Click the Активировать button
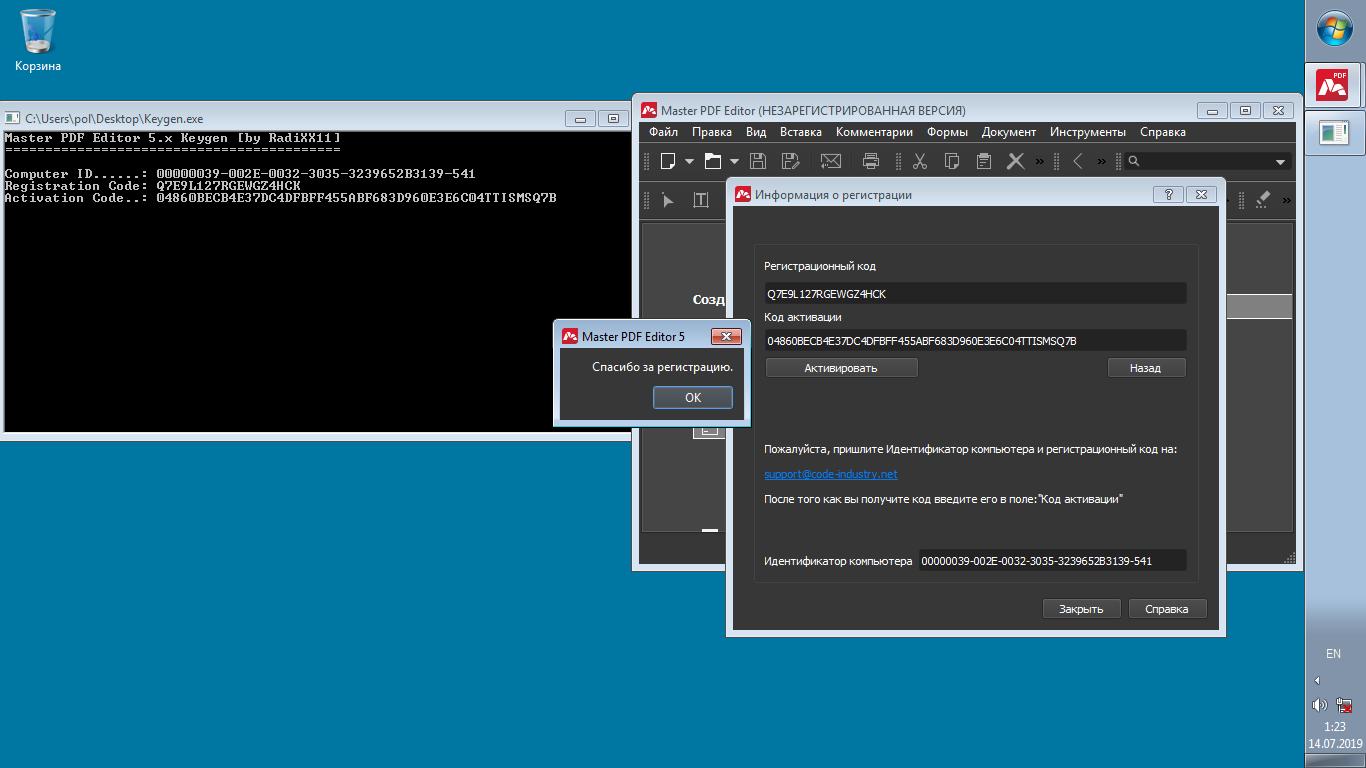This screenshot has width=1366, height=768. (841, 368)
